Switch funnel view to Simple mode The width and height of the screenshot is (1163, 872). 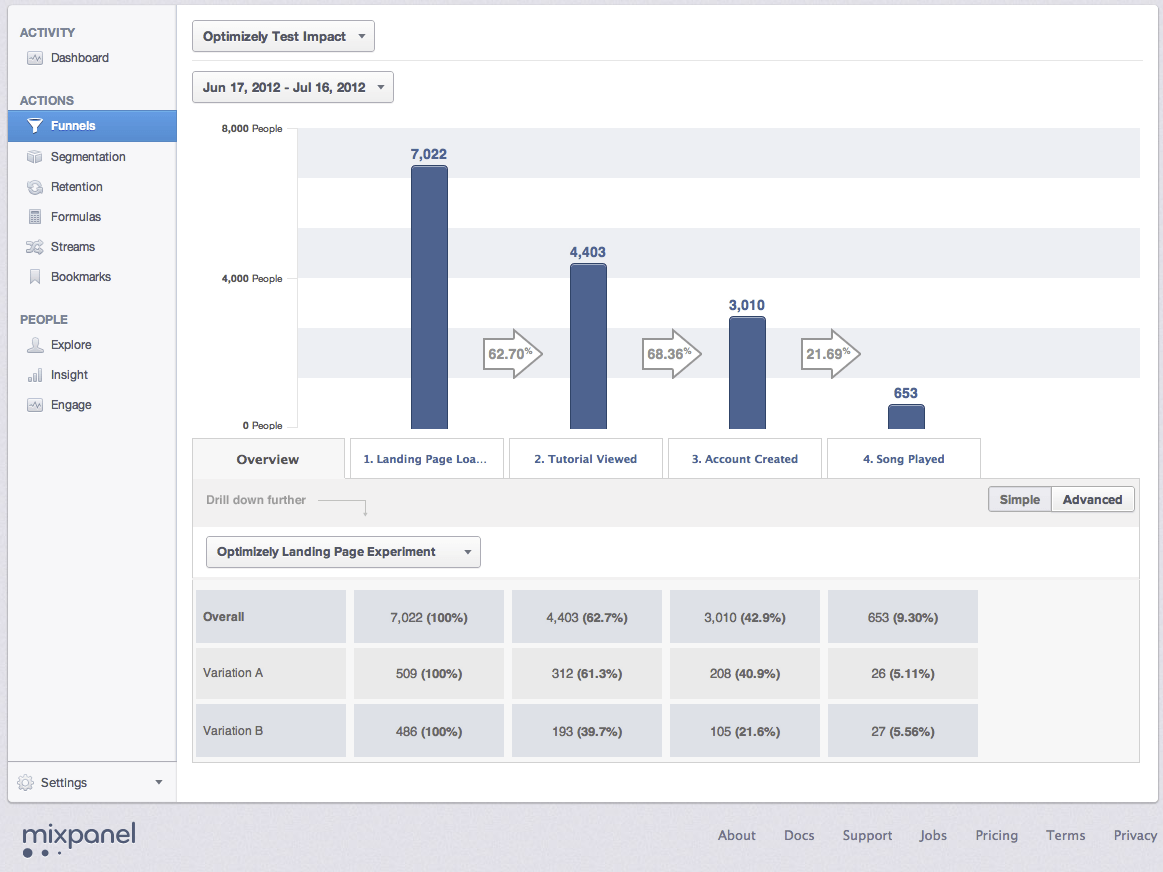[x=1019, y=499]
